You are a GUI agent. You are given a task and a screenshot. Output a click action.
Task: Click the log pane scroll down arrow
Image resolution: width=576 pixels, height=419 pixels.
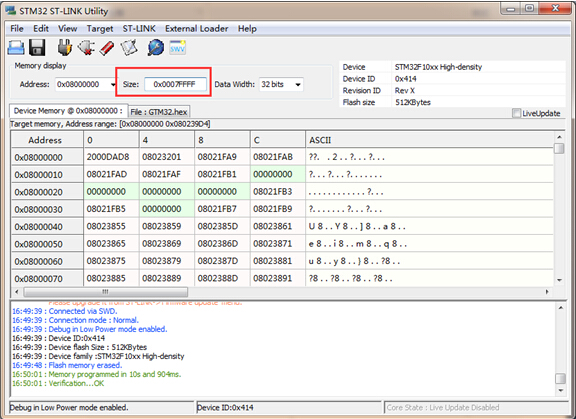coord(560,390)
